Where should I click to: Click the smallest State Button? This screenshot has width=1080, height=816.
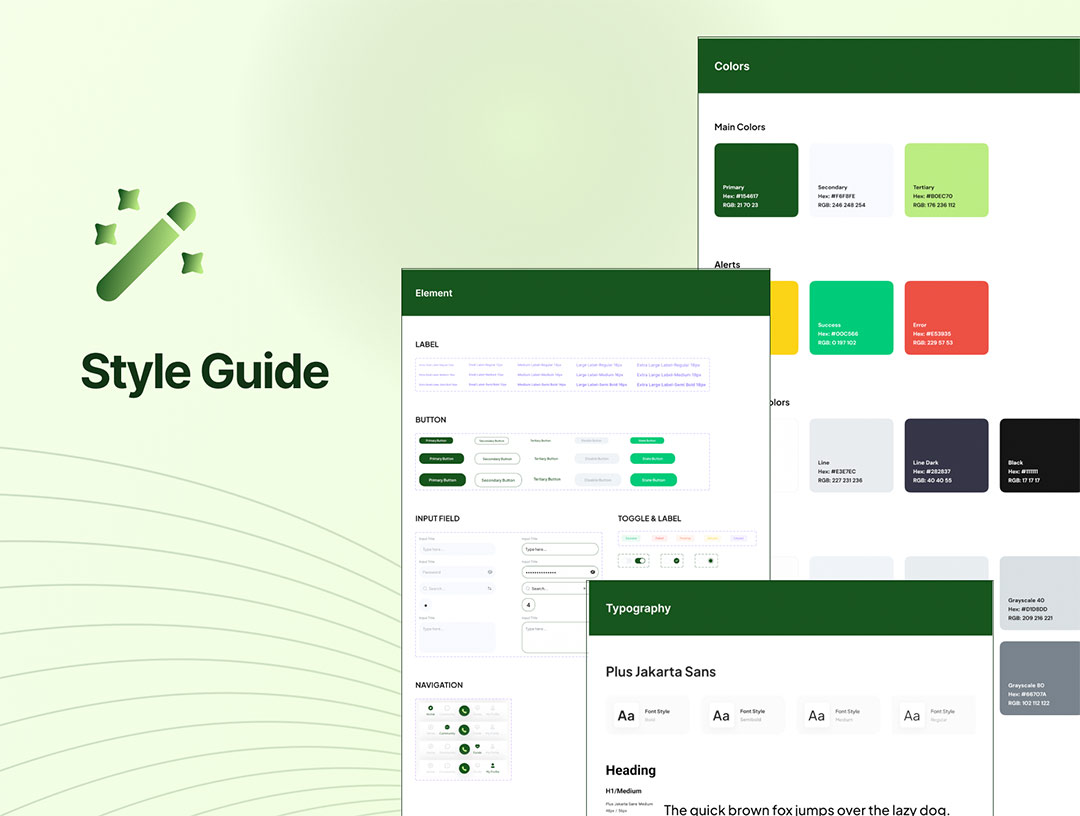point(647,441)
